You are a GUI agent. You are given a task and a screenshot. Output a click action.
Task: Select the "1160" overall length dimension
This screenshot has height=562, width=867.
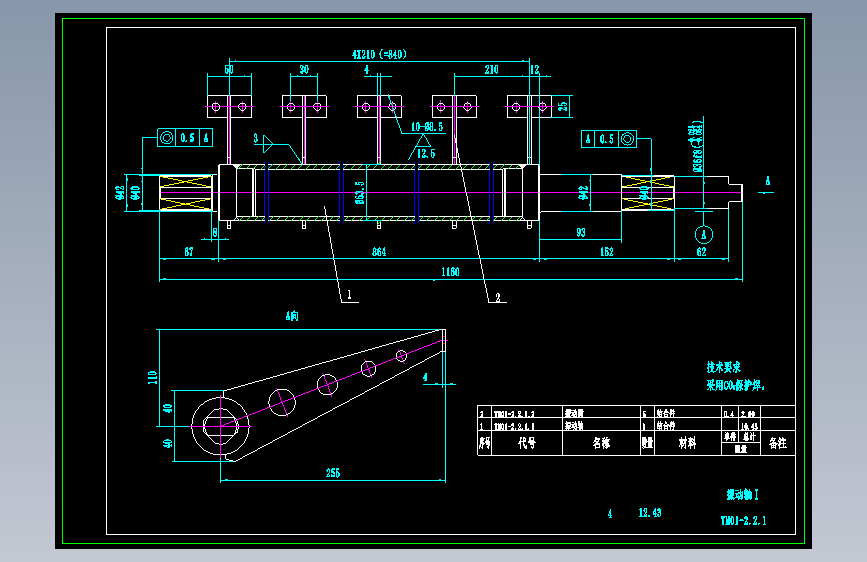(450, 272)
